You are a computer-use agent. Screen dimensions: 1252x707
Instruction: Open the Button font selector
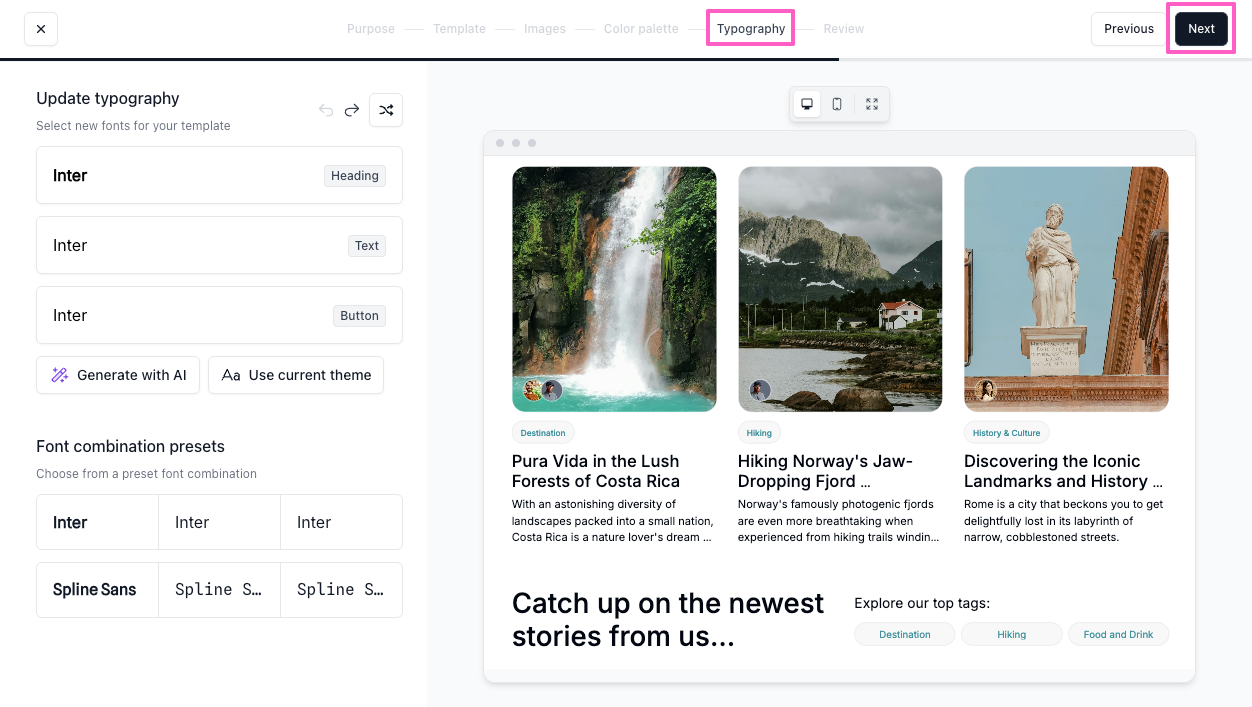click(219, 315)
